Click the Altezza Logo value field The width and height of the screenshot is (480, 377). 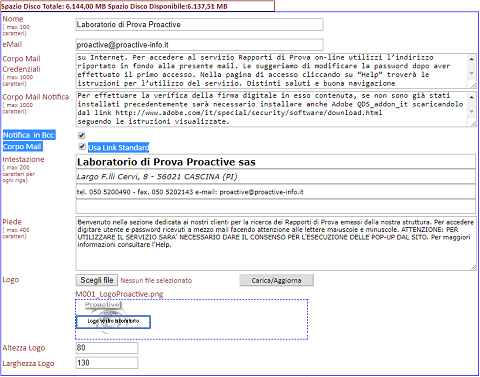(107, 348)
